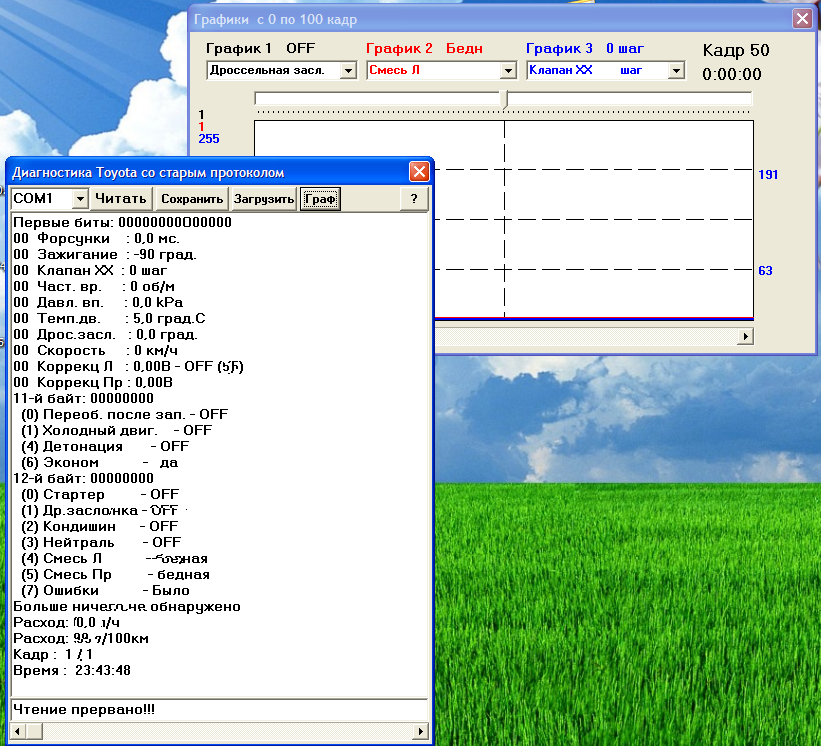Click the 'График 2' red label
Image resolution: width=821 pixels, height=746 pixels.
tap(399, 49)
